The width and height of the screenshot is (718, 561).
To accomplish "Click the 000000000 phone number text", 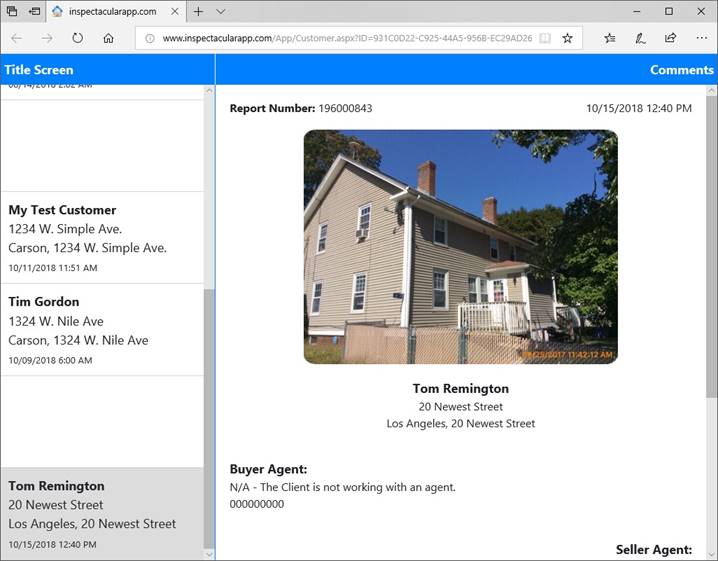I will coord(257,504).
